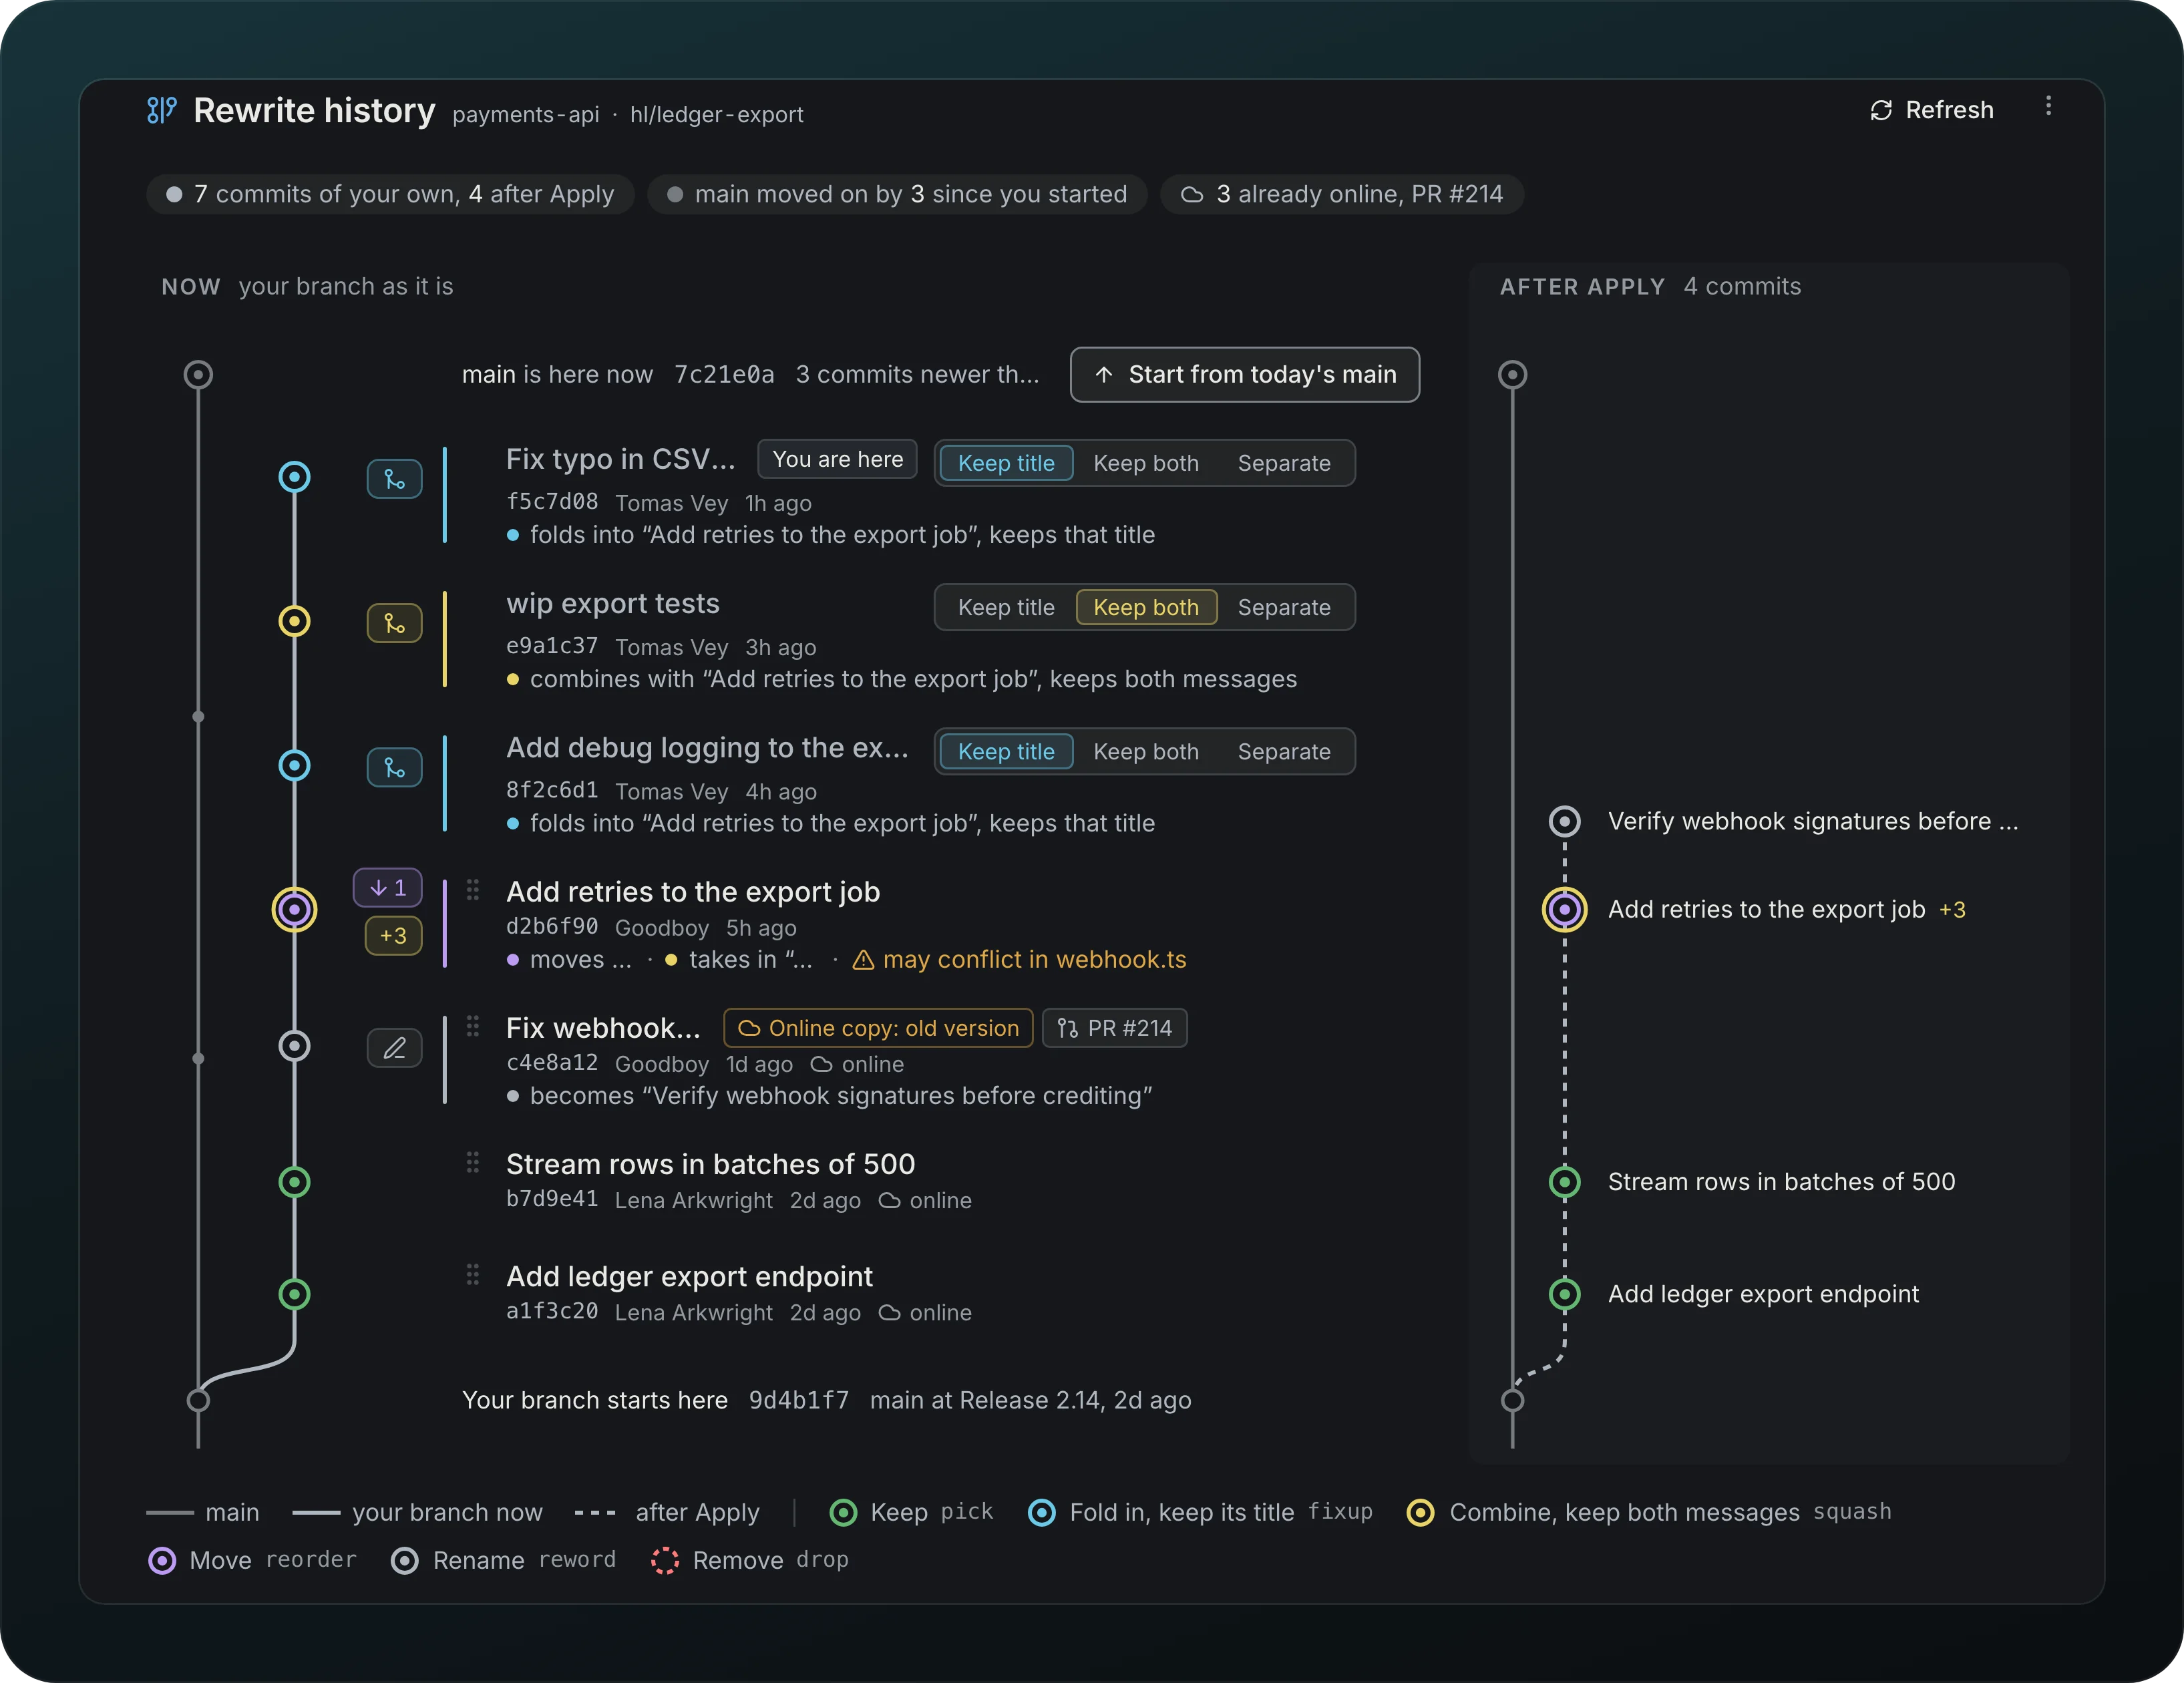The height and width of the screenshot is (1683, 2184).
Task: Click Add retries node in After Apply panel
Action: (x=1564, y=909)
